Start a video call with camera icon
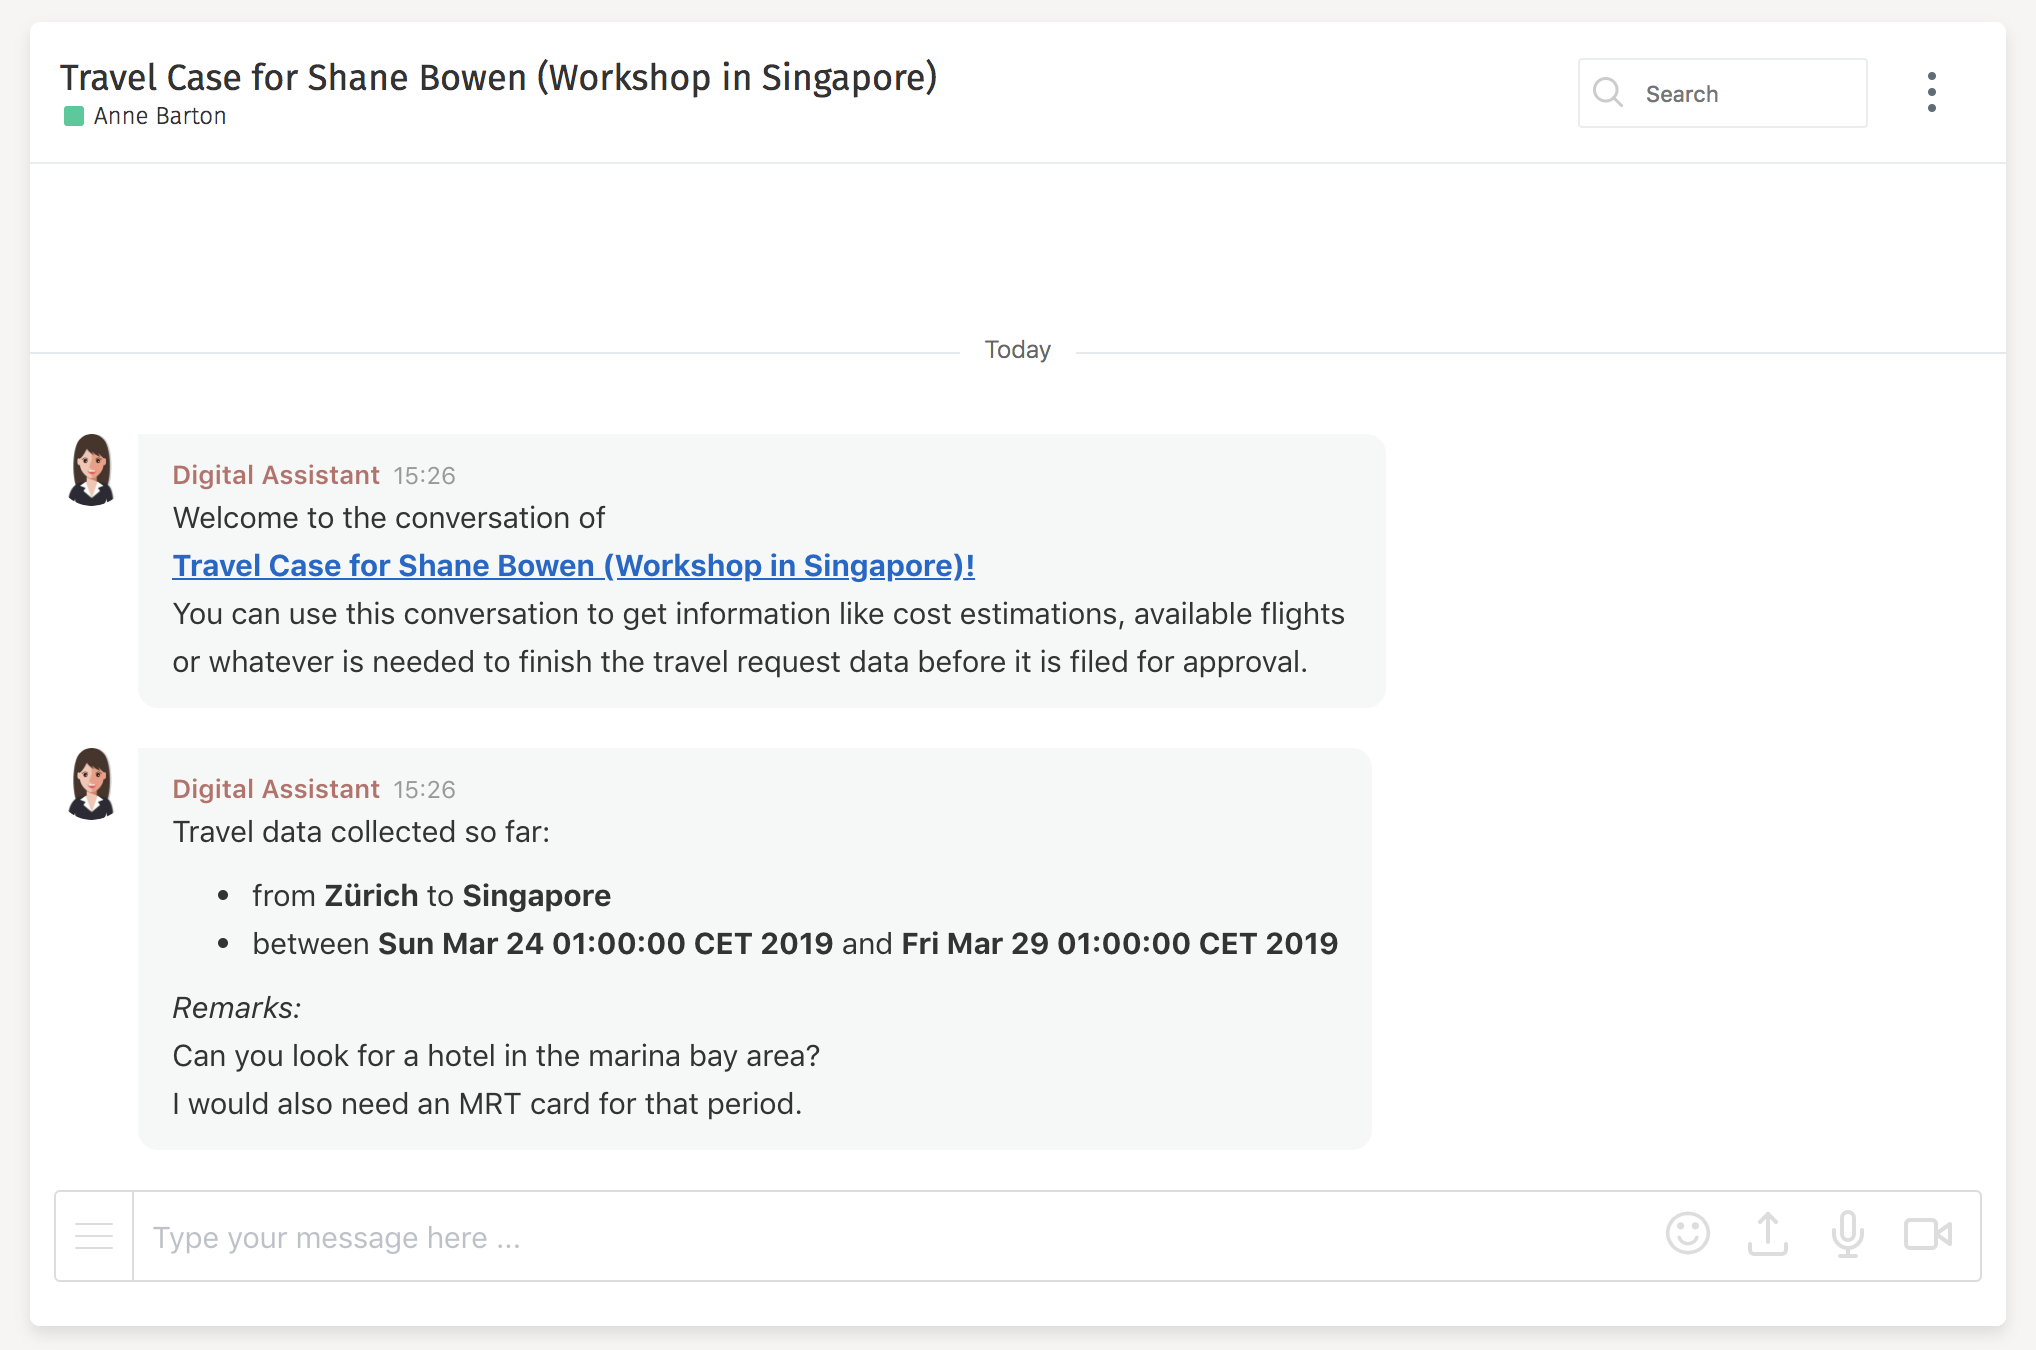 click(x=1927, y=1234)
